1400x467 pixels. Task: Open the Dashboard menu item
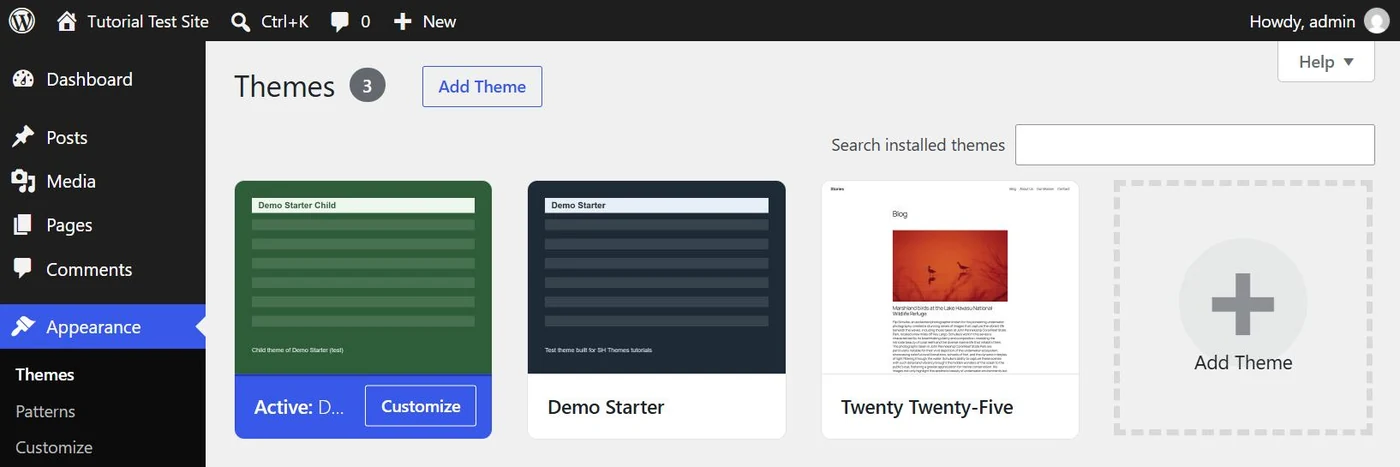(103, 79)
